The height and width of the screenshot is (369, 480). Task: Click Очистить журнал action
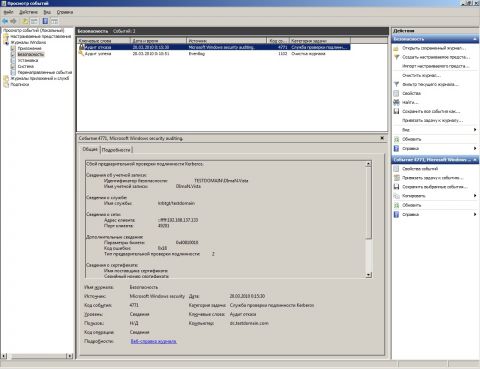[421, 75]
